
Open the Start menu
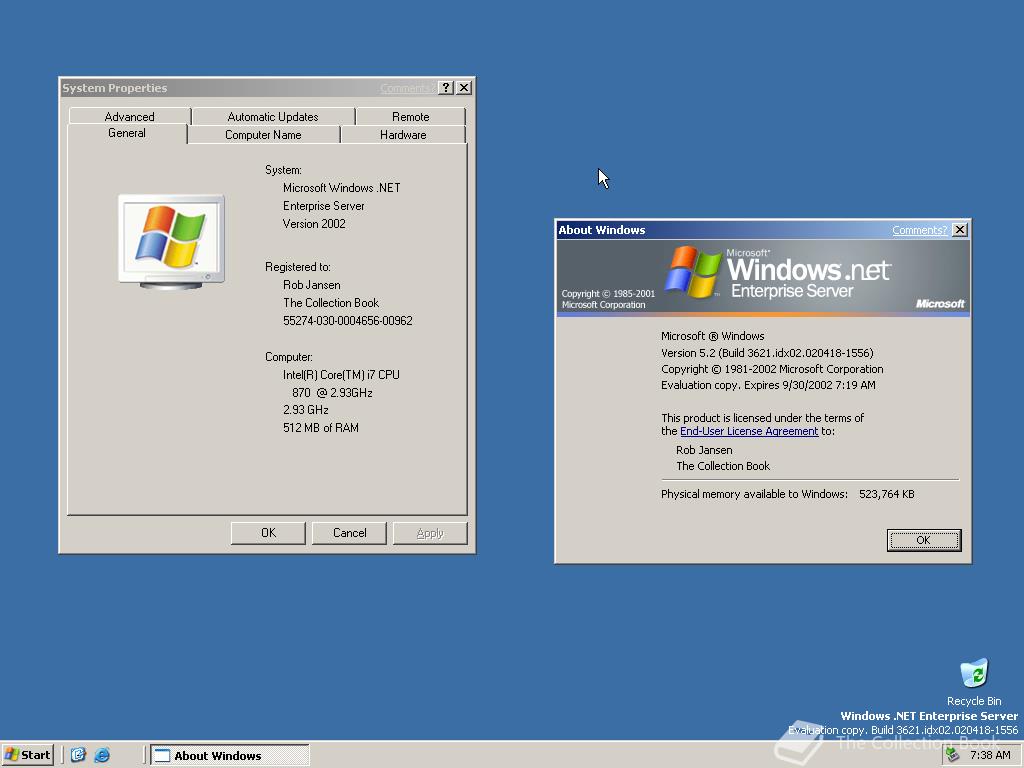tap(27, 755)
